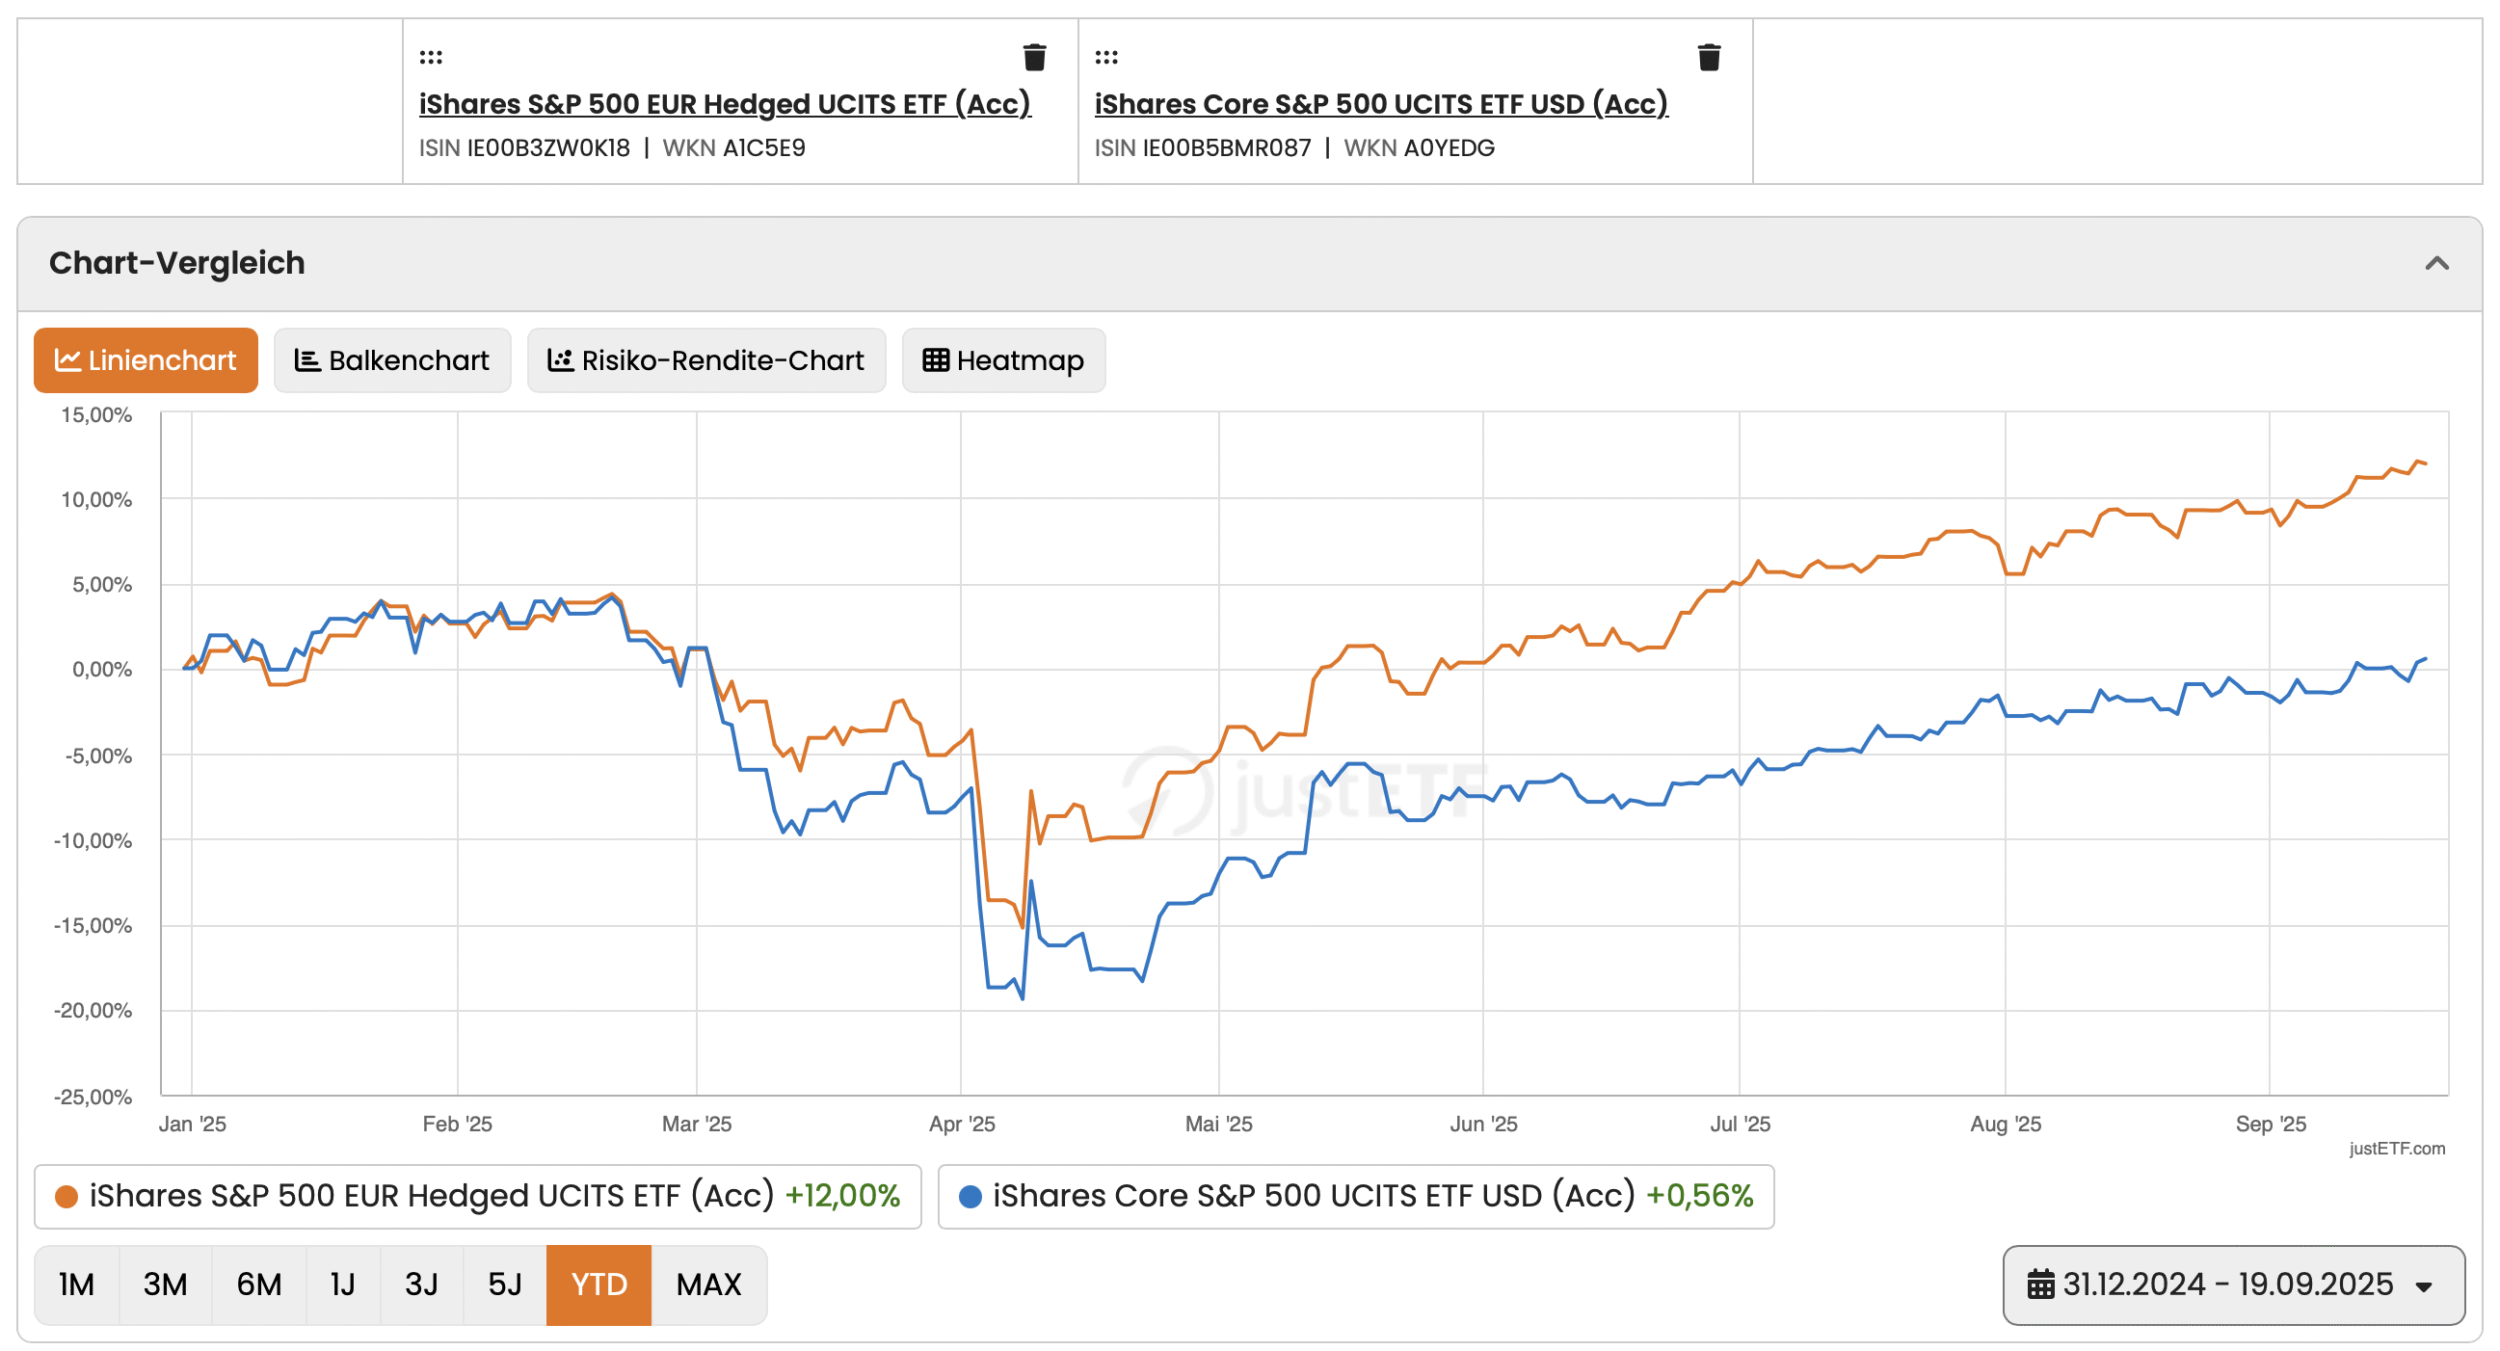Grab the drag handle of the EUR Hedged ETF

point(431,58)
